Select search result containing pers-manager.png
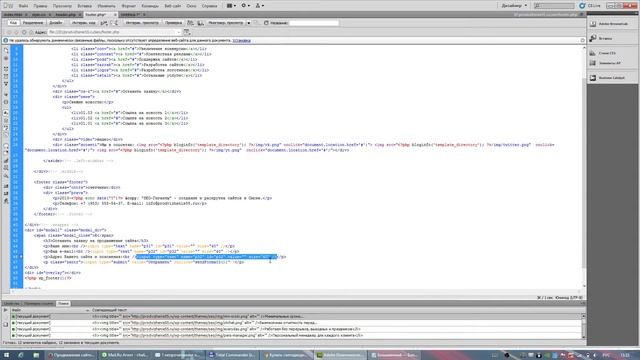 (296, 336)
